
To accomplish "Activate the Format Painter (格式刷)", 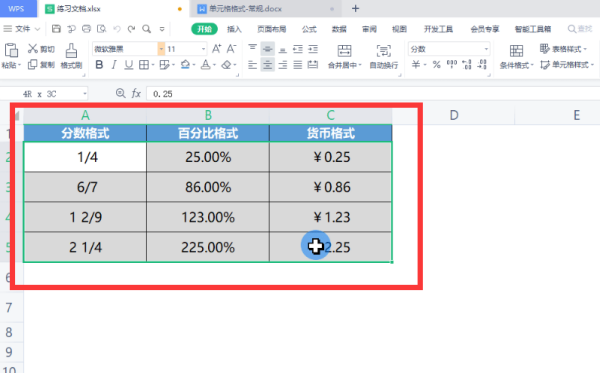I will tap(71, 56).
